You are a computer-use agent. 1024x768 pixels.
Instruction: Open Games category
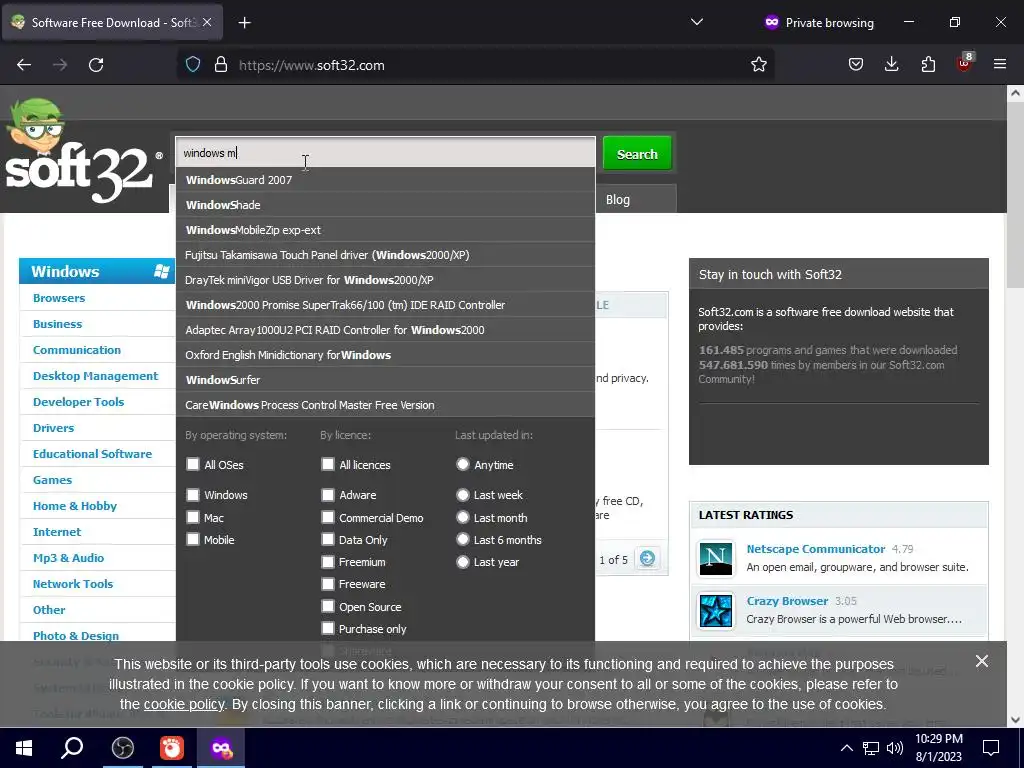pos(52,480)
